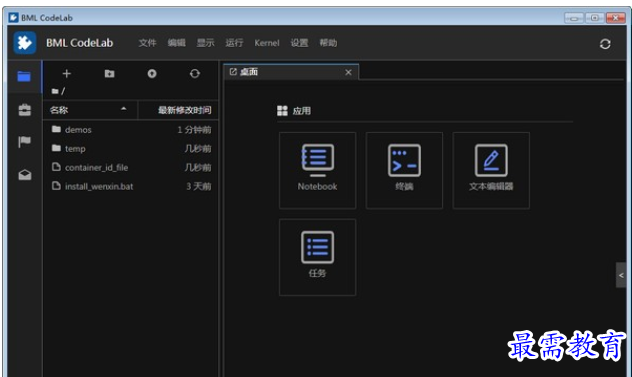Click the plus new launcher icon
Screen dimensions: 632x377
coord(67,73)
